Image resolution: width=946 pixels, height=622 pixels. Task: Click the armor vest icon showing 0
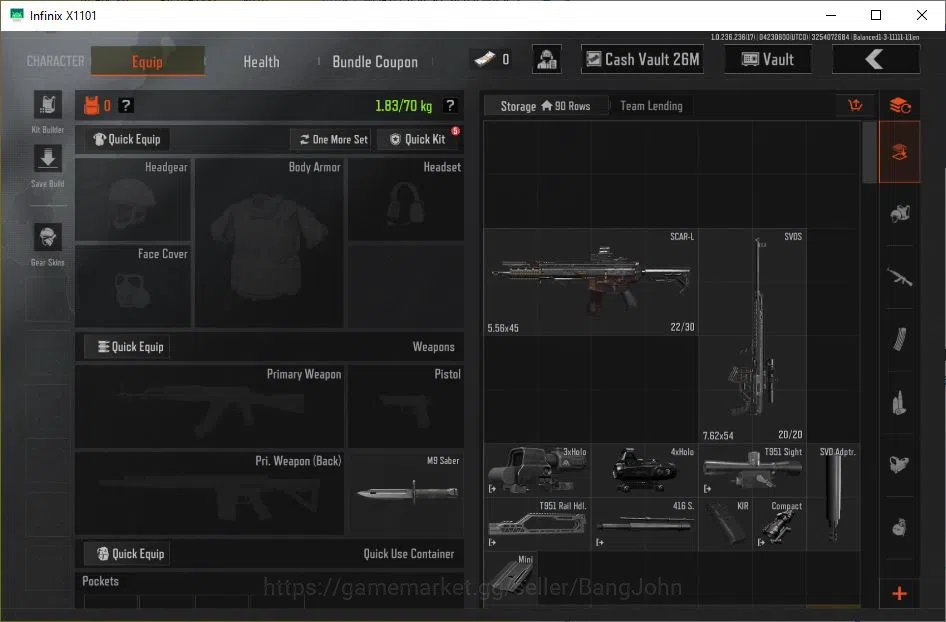coord(91,106)
